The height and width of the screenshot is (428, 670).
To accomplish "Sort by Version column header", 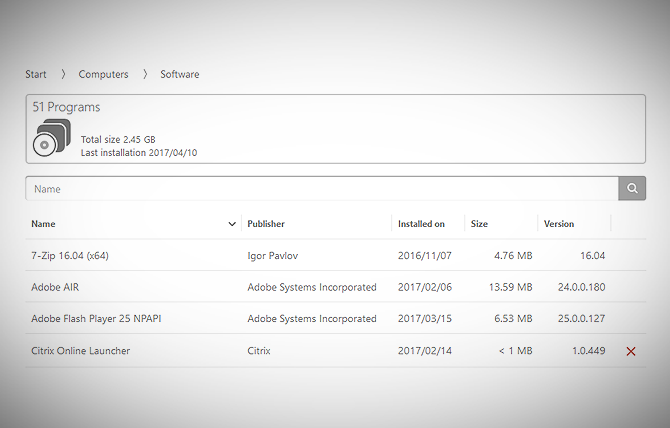I will point(559,224).
